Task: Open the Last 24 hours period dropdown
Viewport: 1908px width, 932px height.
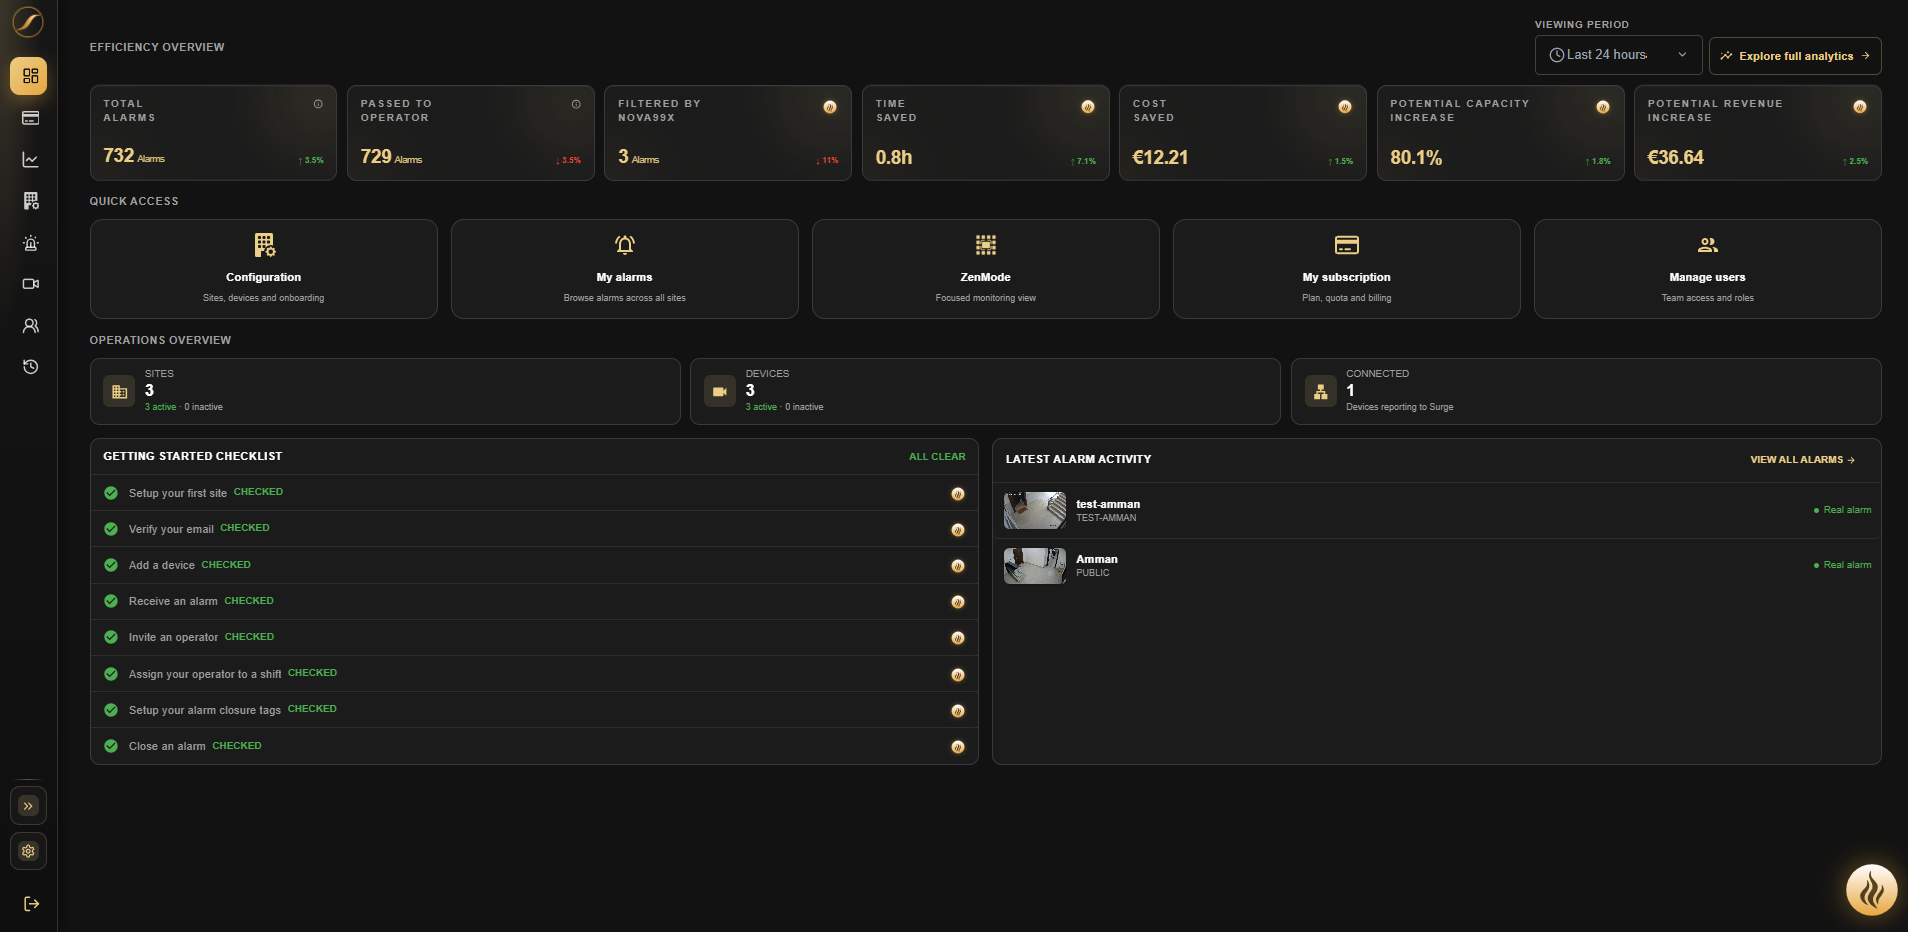Action: coord(1618,55)
